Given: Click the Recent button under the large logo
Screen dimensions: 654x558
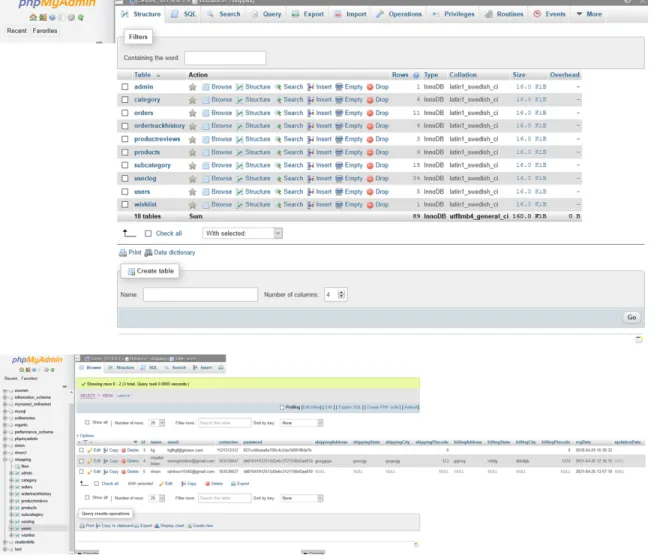Looking at the screenshot, I should pos(17,31).
